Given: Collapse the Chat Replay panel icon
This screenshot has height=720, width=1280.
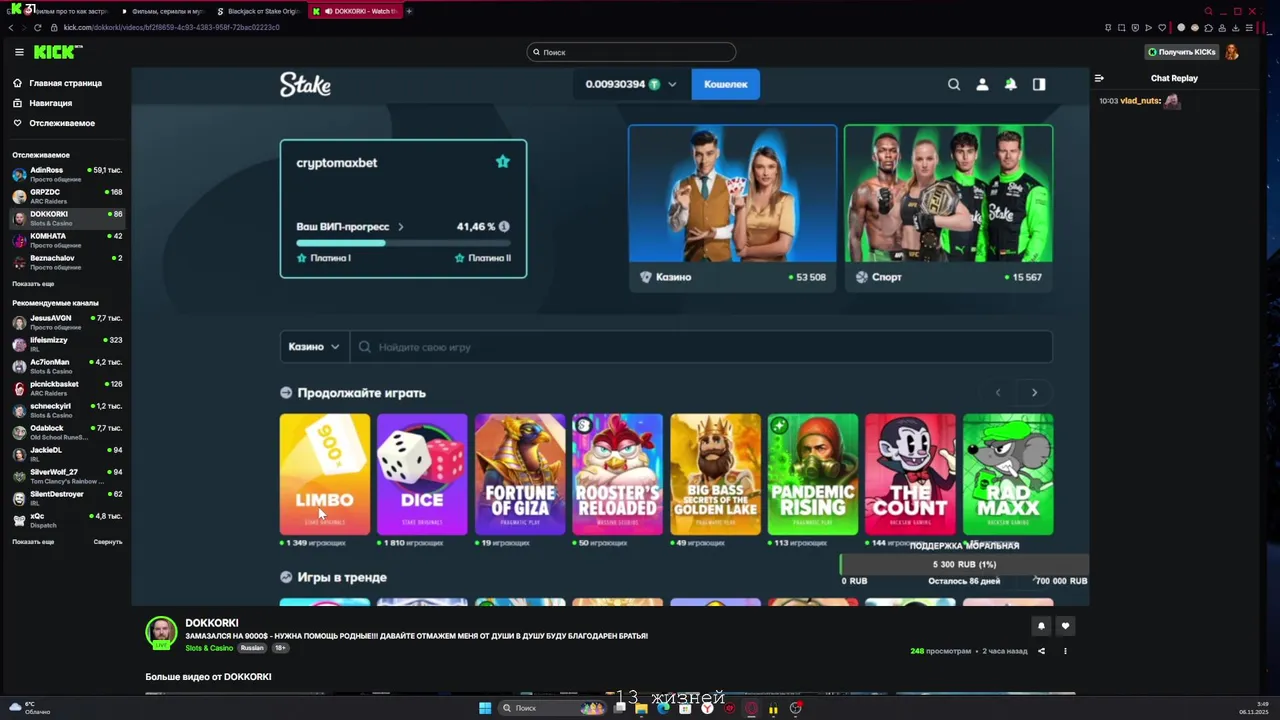Looking at the screenshot, I should click(x=1099, y=78).
